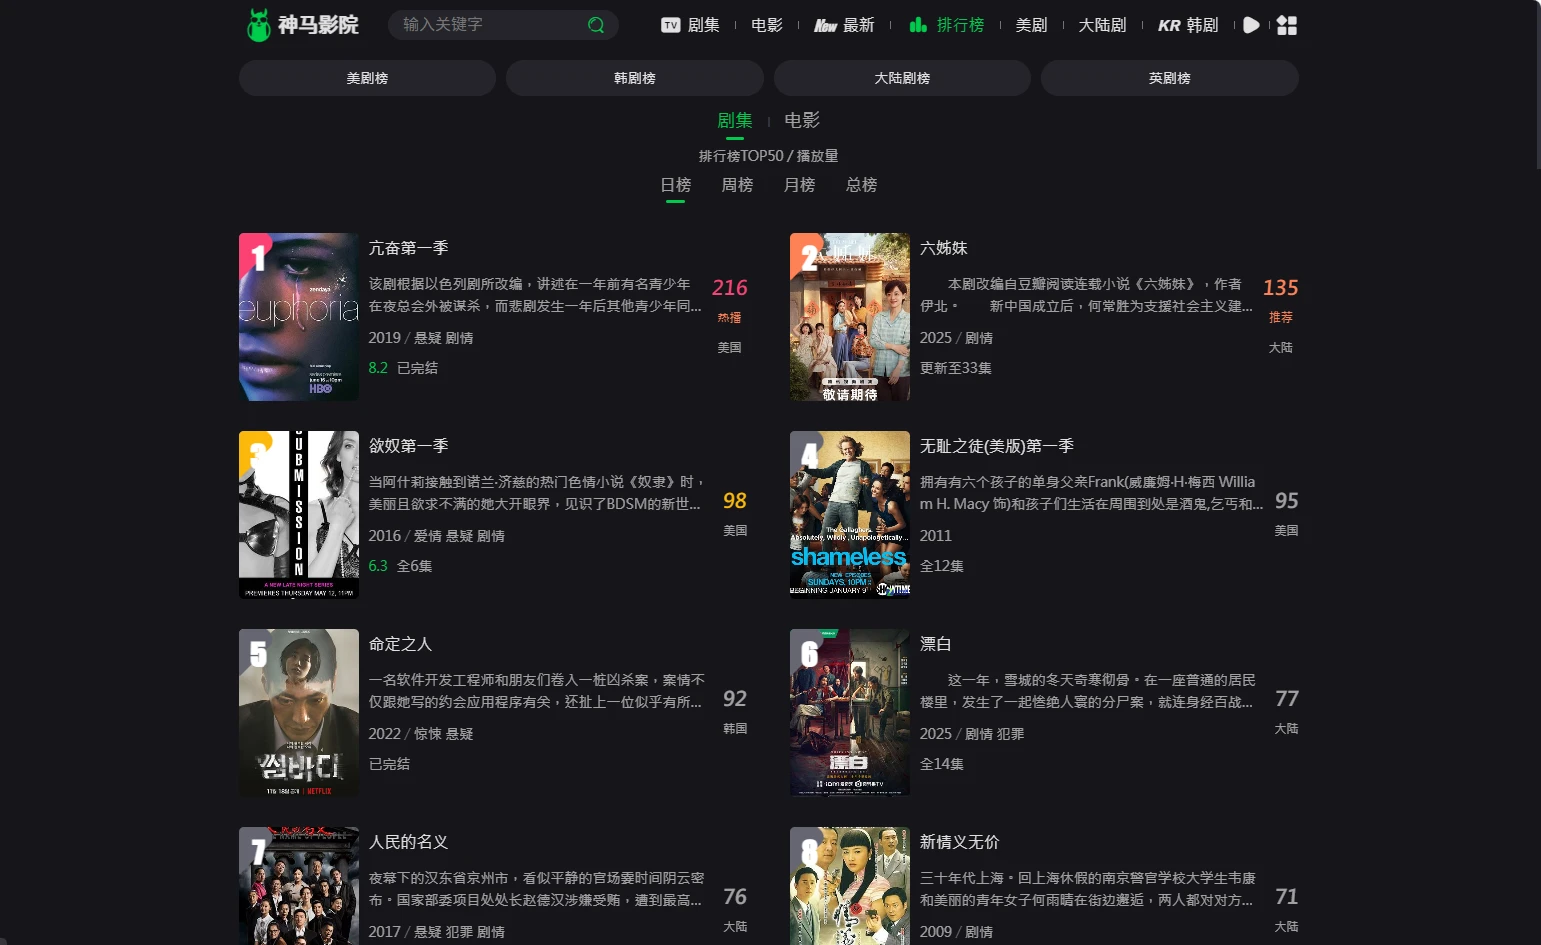The width and height of the screenshot is (1541, 945).
Task: Open the shameless poster thumbnail
Action: (850, 514)
